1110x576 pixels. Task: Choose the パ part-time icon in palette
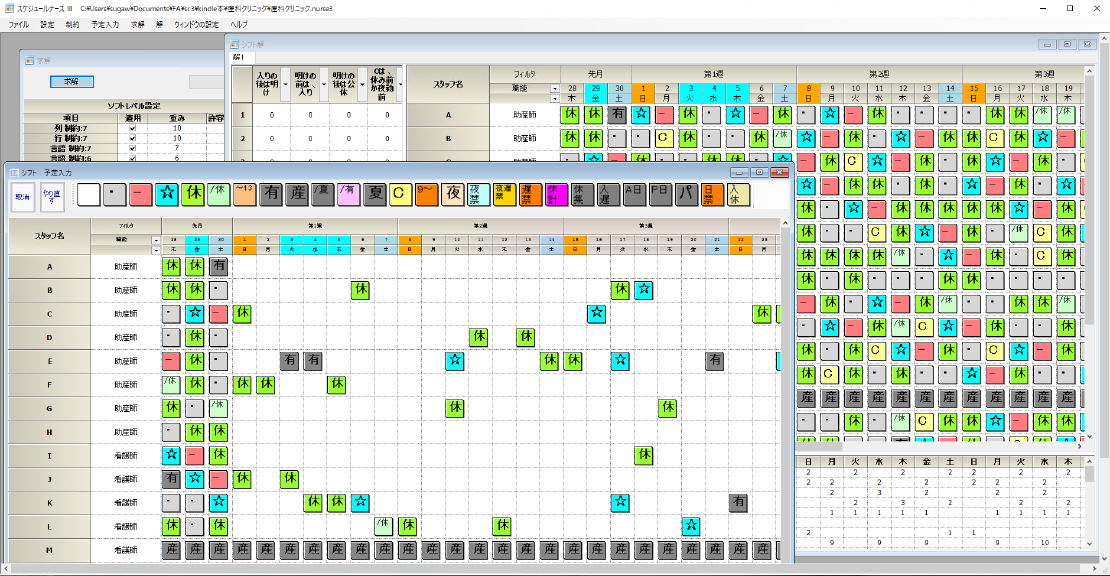pos(687,195)
